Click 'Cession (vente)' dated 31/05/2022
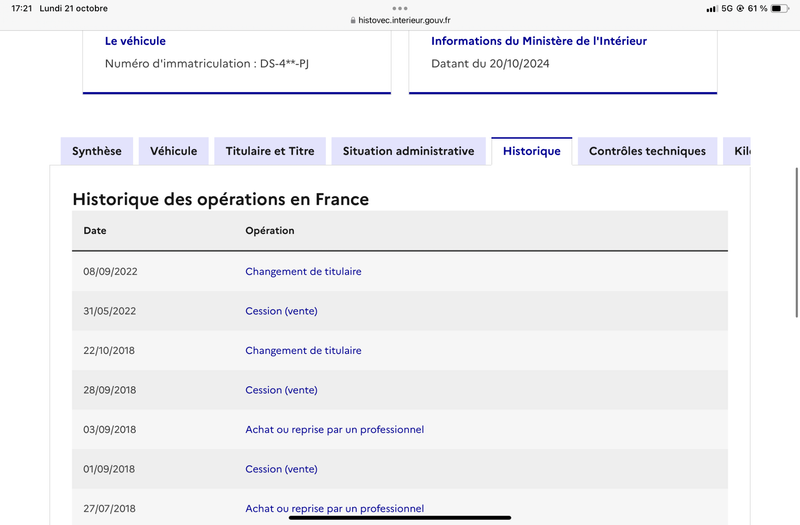Image resolution: width=800 pixels, height=525 pixels. (281, 311)
